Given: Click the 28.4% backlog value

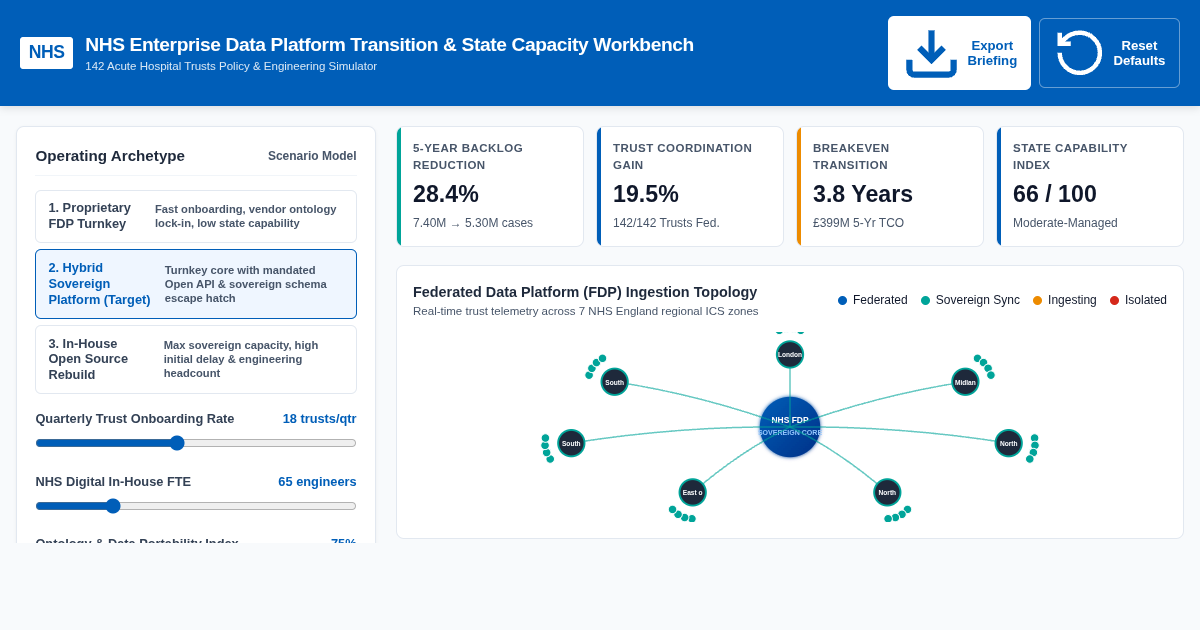Looking at the screenshot, I should 446,194.
